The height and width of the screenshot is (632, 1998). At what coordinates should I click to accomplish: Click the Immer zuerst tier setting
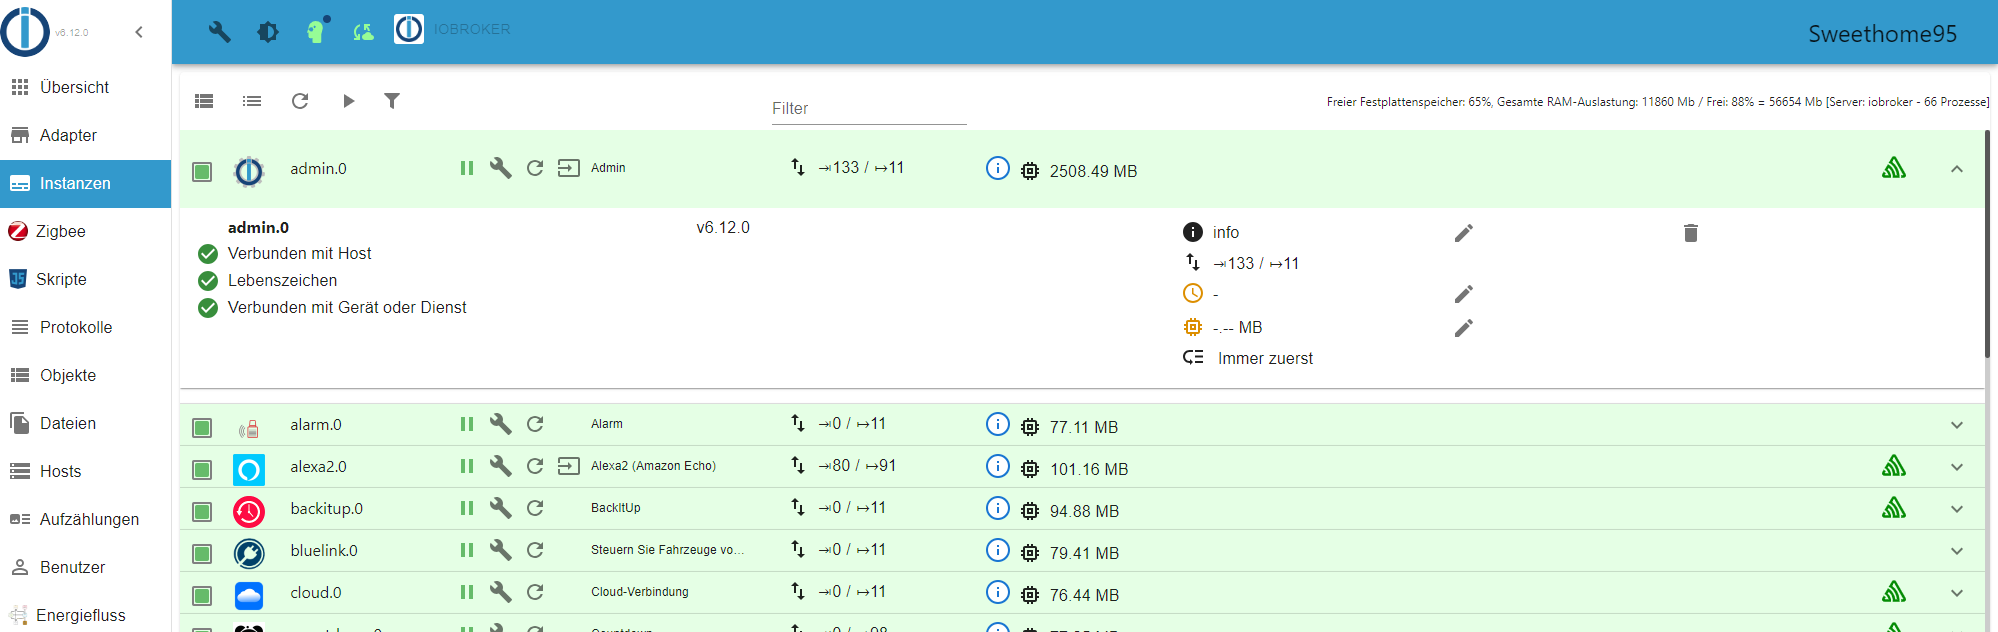1265,359
